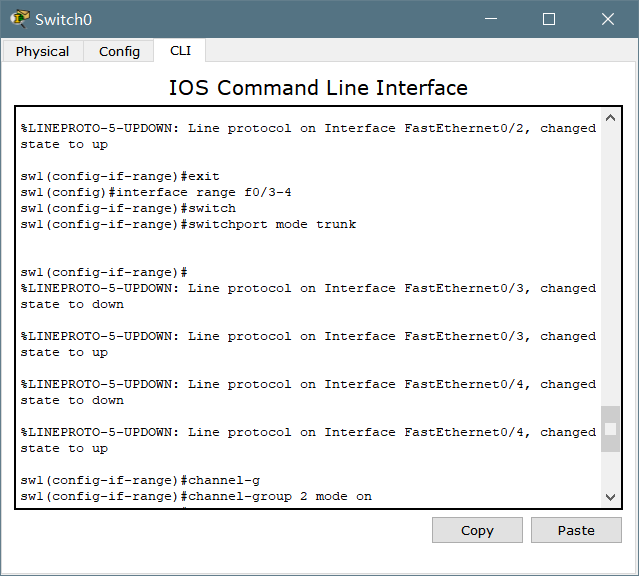
Task: Click the 'switchport mode trunk' command line
Action: [x=188, y=224]
